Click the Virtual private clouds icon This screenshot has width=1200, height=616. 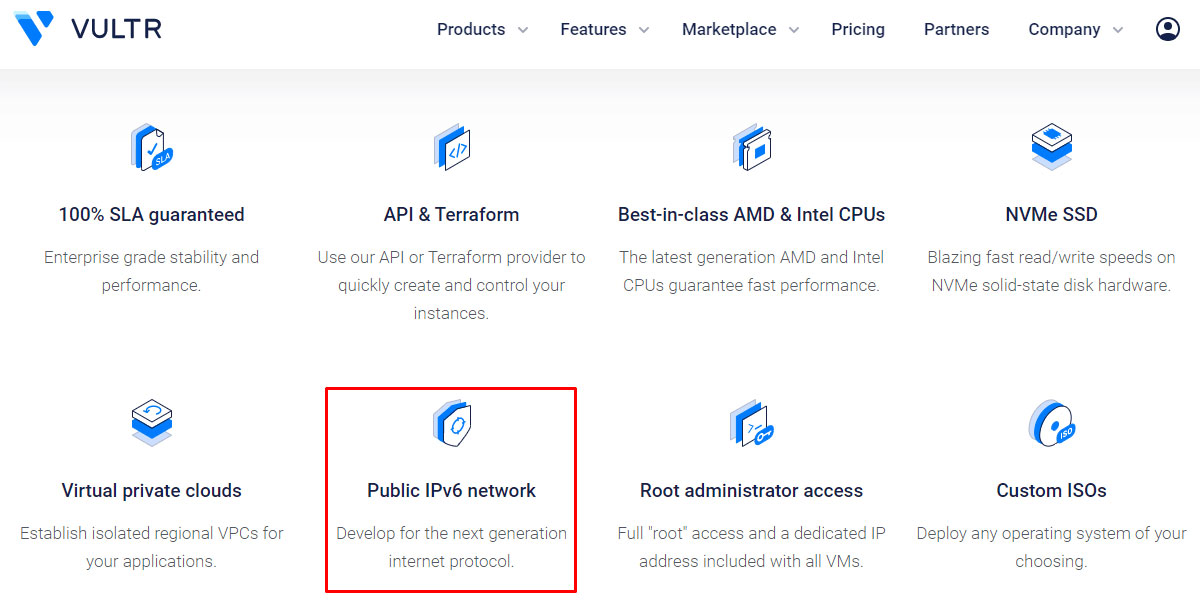[152, 423]
